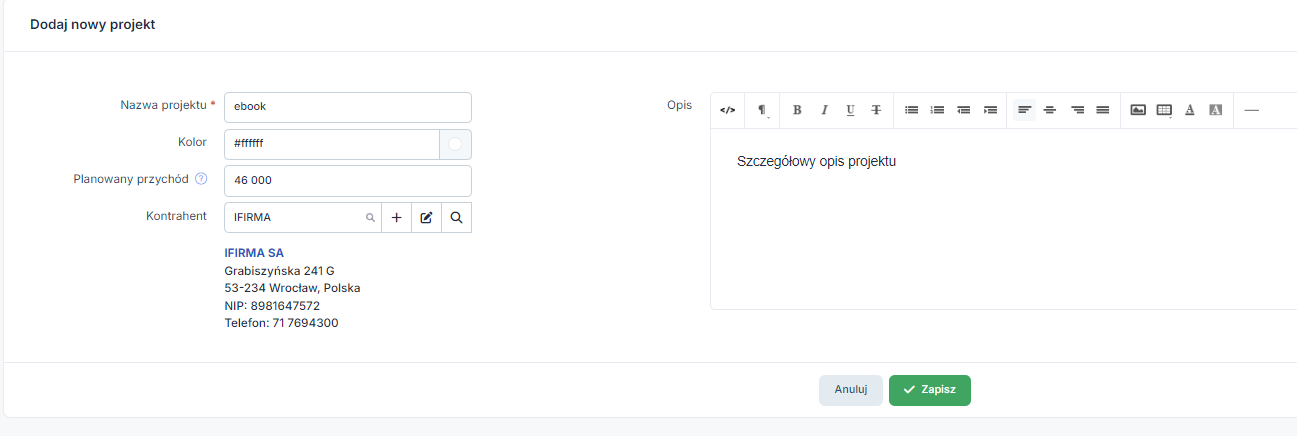Image resolution: width=1297 pixels, height=436 pixels.
Task: Align text to the right
Action: [x=1077, y=110]
